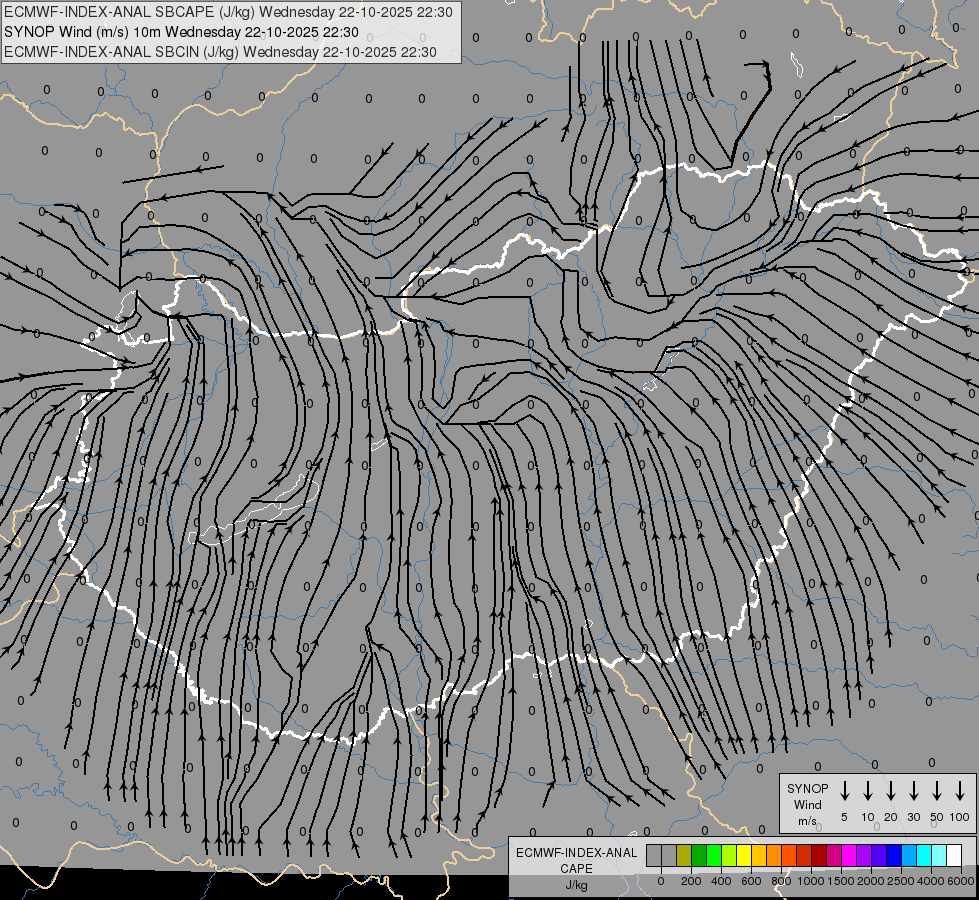This screenshot has height=900, width=979.
Task: Click the ECMWF-INDEX-ANAL legend title
Action: (x=577, y=853)
